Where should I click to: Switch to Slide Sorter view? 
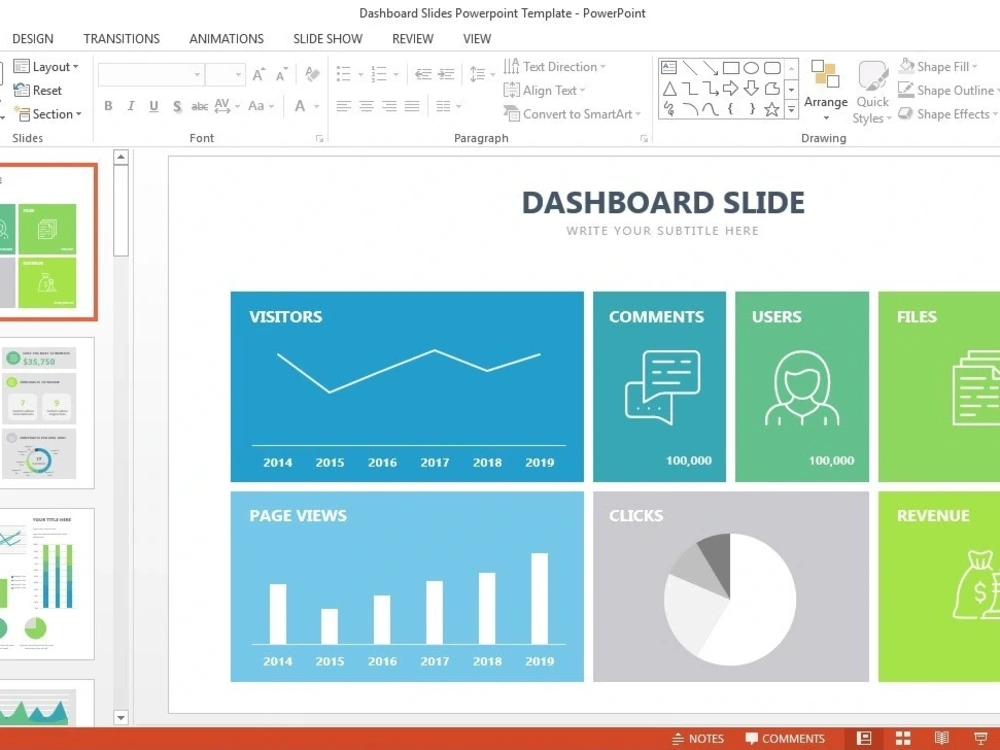pyautogui.click(x=903, y=738)
